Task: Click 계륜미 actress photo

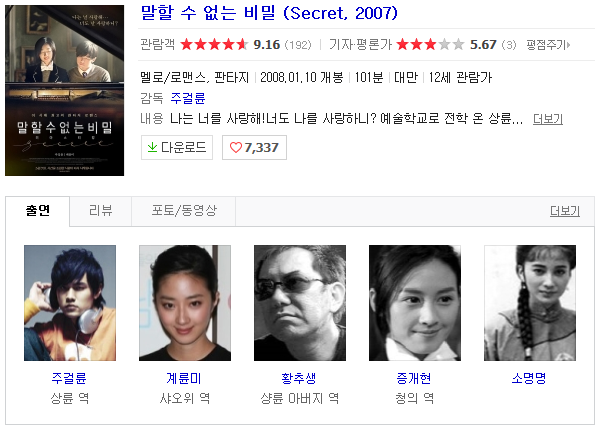Action: (x=185, y=303)
